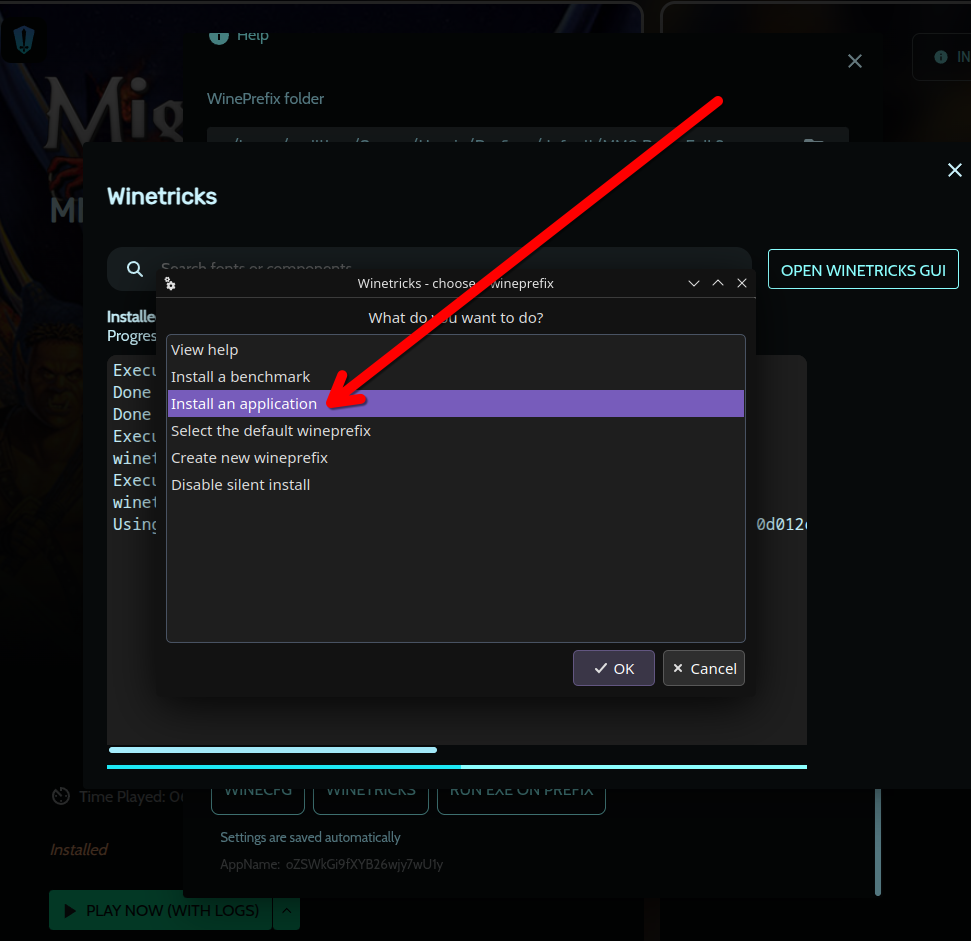Open the Help info icon
The width and height of the screenshot is (971, 941).
pos(219,37)
